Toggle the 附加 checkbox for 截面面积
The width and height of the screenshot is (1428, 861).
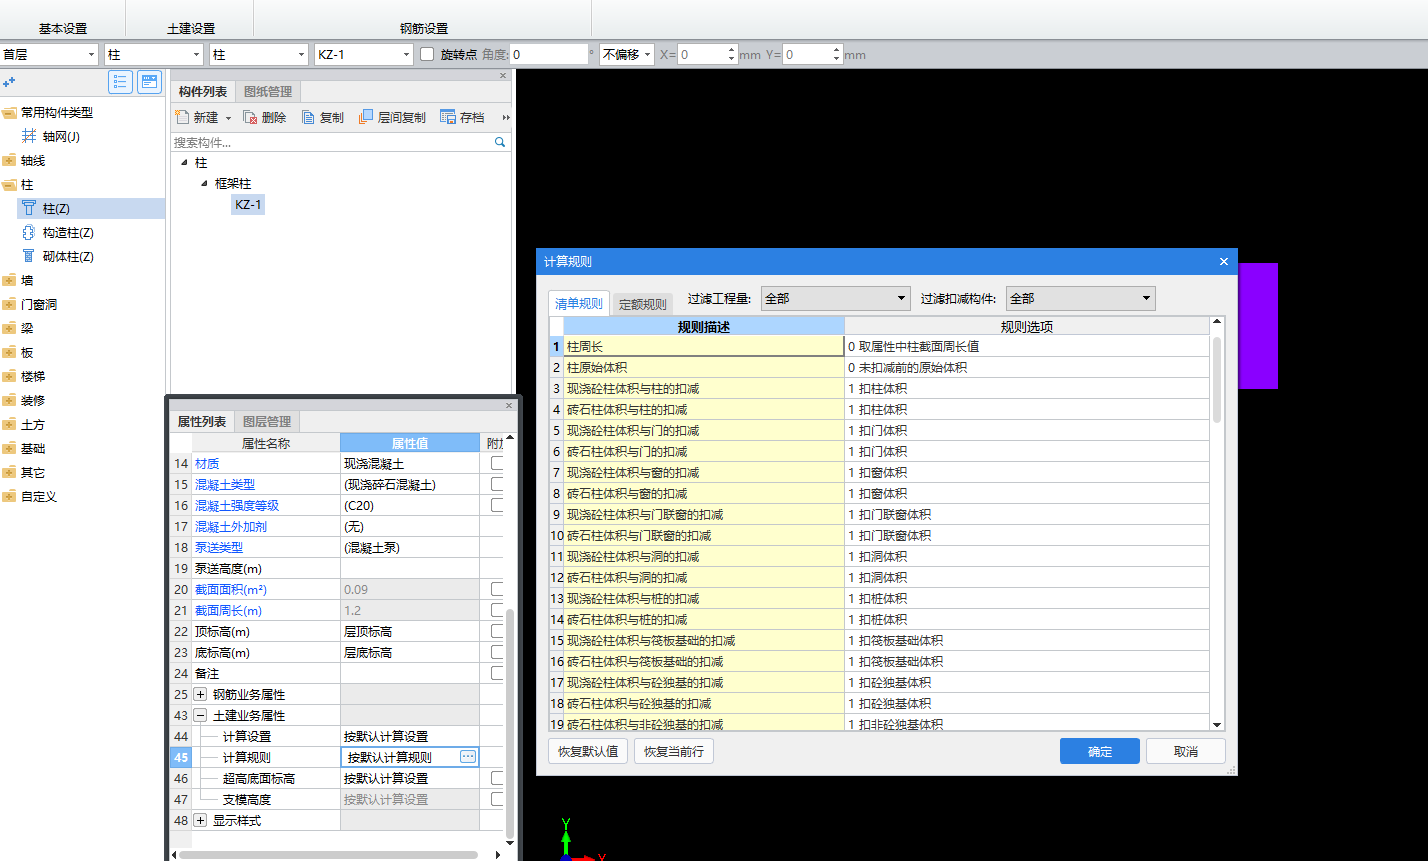[497, 589]
